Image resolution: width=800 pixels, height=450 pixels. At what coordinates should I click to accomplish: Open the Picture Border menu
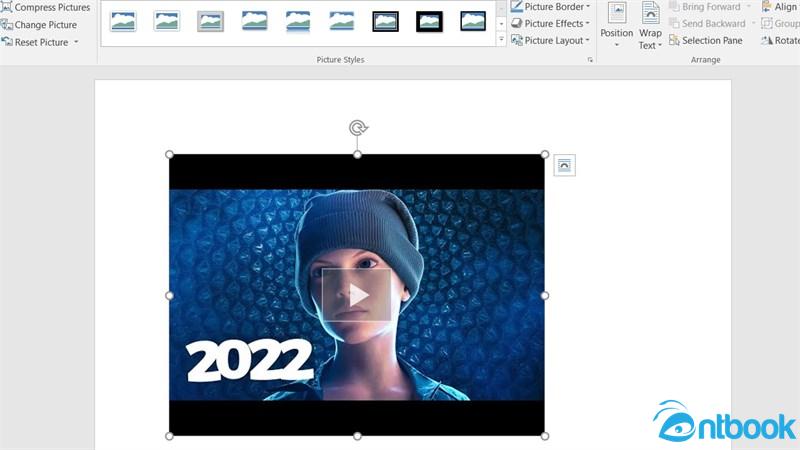551,7
